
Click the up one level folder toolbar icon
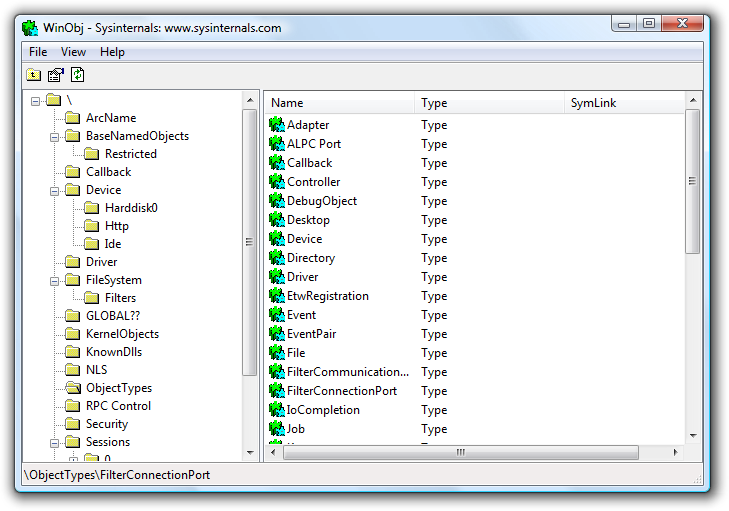(34, 74)
